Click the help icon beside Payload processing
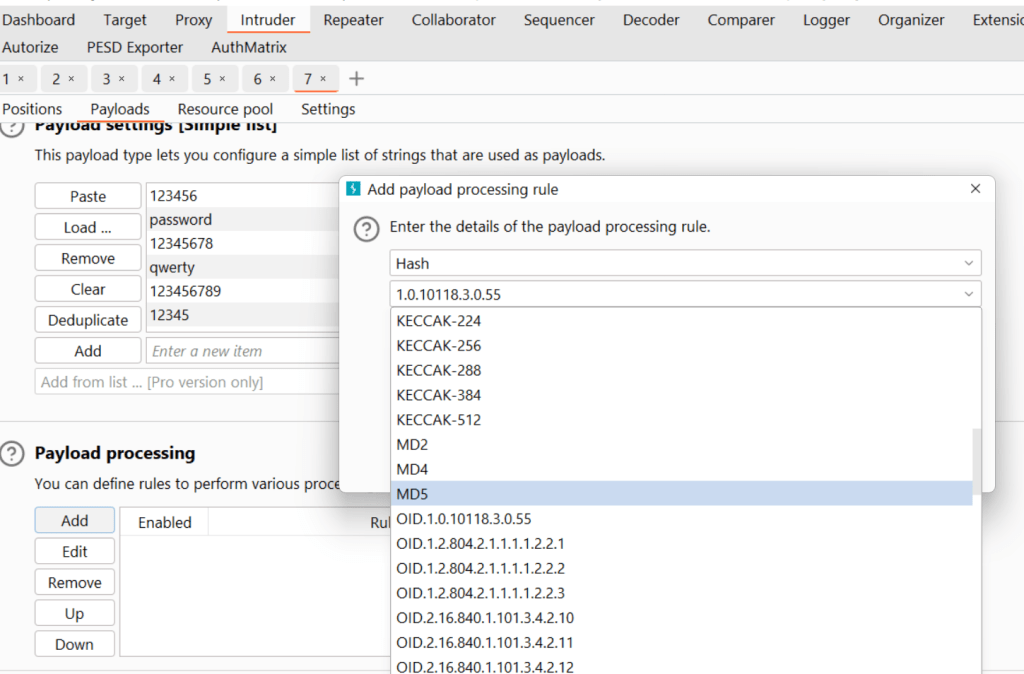This screenshot has width=1024, height=674. coord(12,454)
